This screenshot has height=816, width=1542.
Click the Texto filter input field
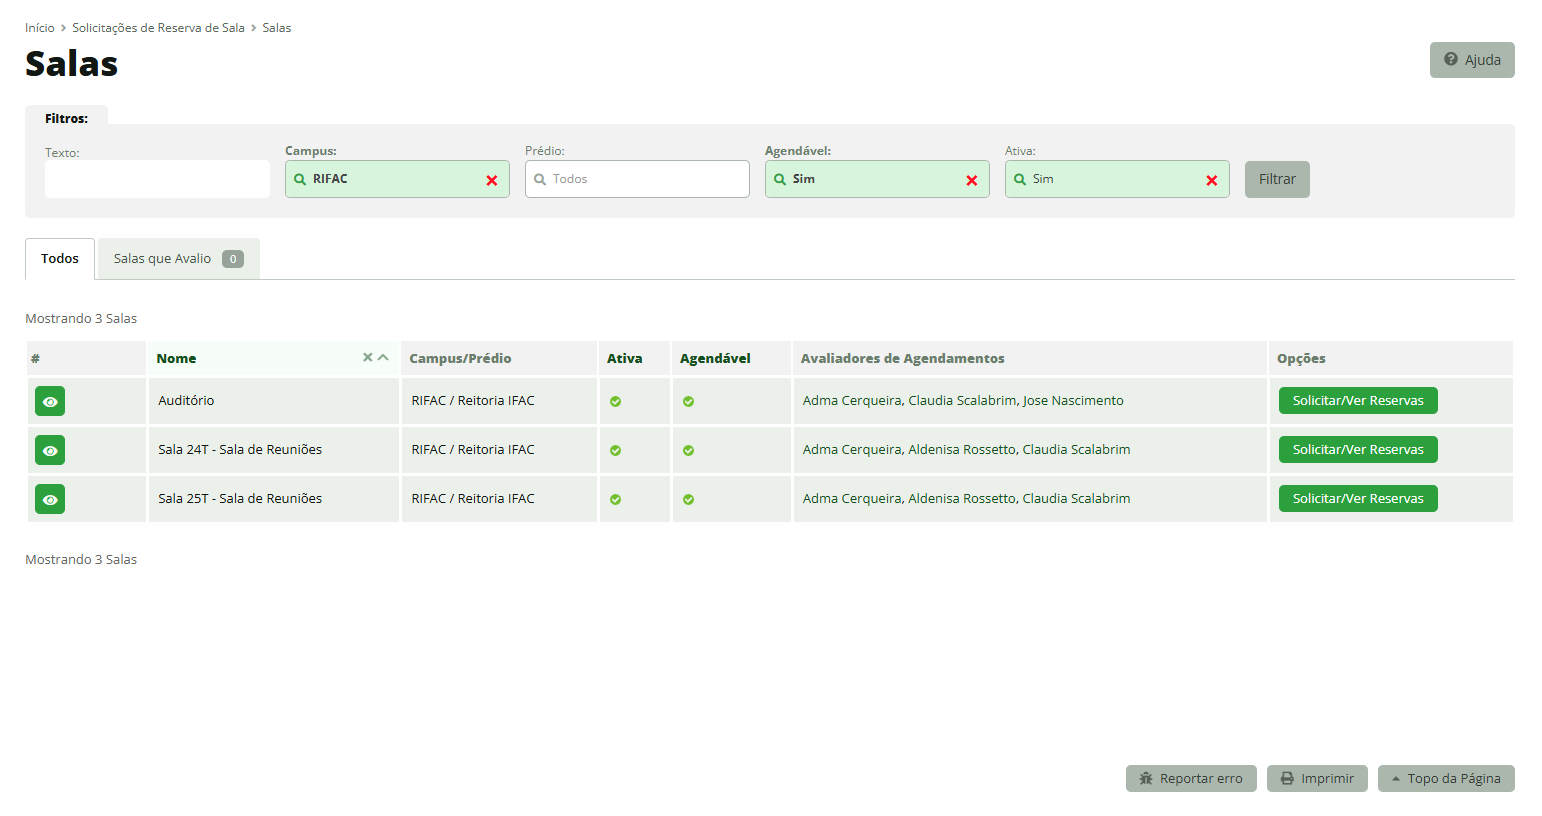coord(157,179)
